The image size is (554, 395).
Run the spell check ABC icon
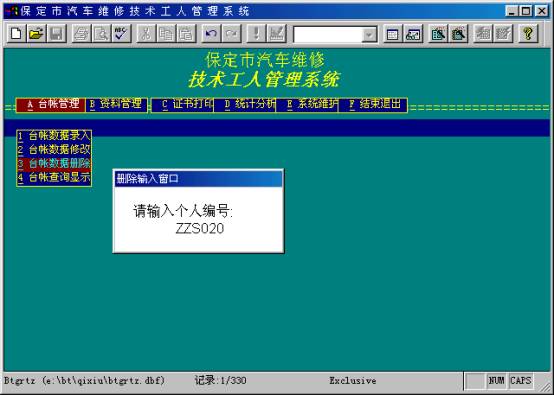pos(122,34)
